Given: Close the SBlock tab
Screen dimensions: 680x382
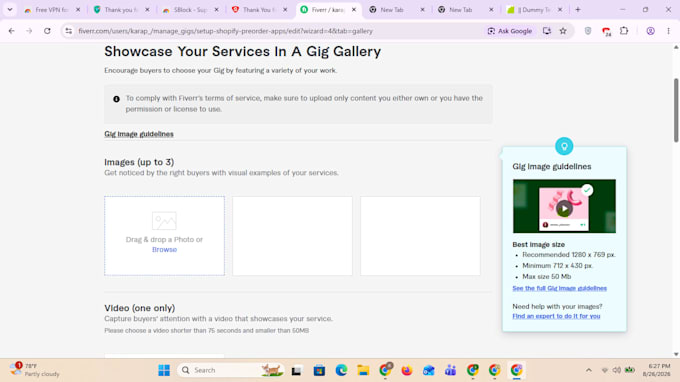Looking at the screenshot, I should coord(216,10).
